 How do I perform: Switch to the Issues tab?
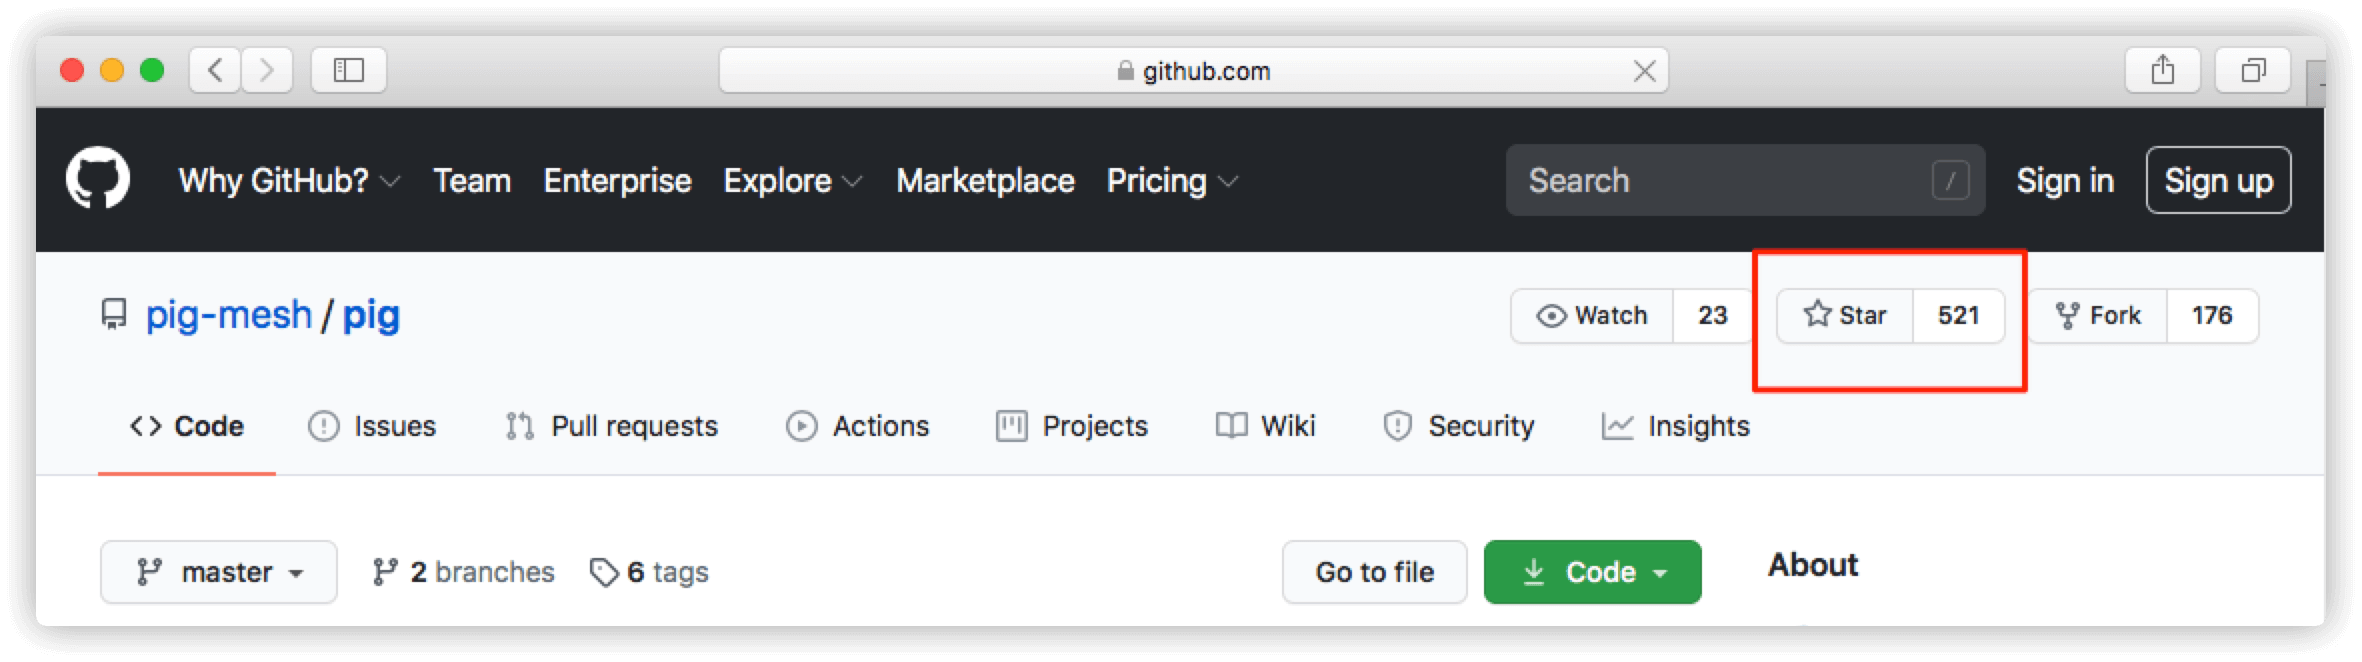pyautogui.click(x=372, y=426)
